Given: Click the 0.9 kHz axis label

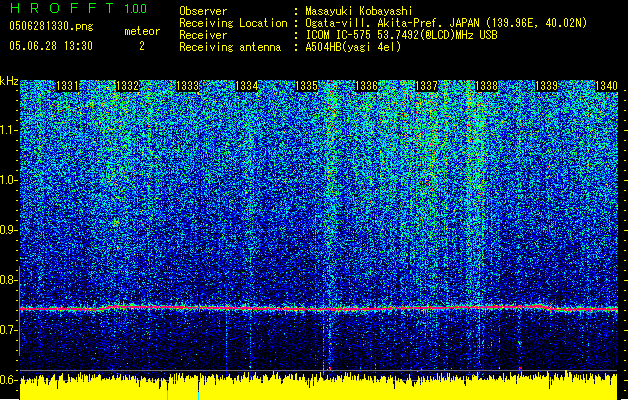Looking at the screenshot, I should tap(9, 230).
